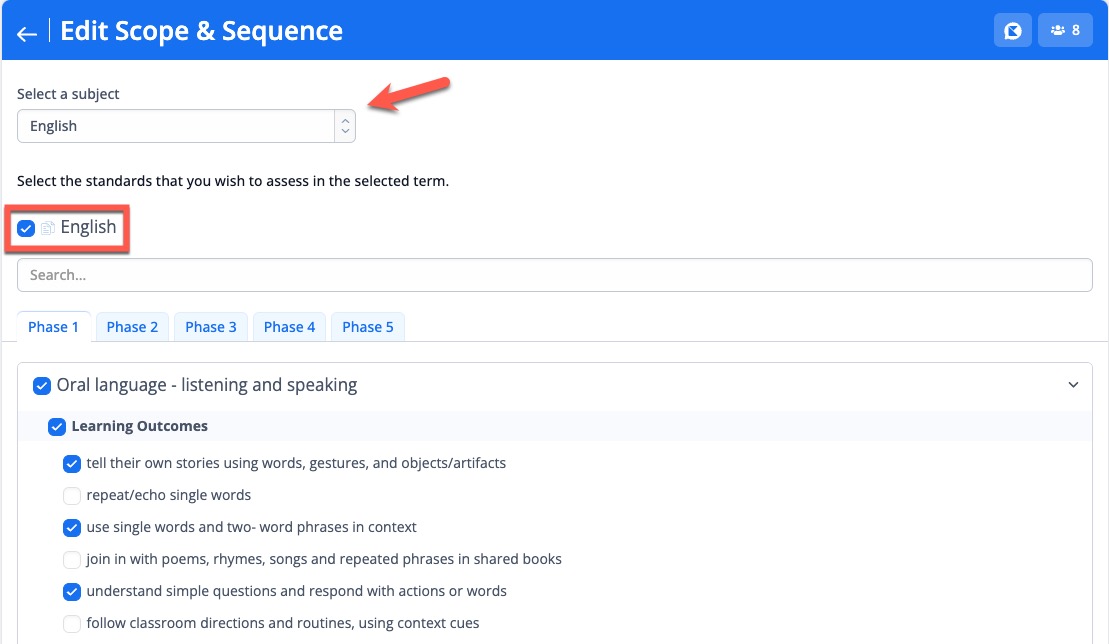Screen dimensions: 1109x644
Task: Click the back arrow in the header
Action: click(27, 33)
